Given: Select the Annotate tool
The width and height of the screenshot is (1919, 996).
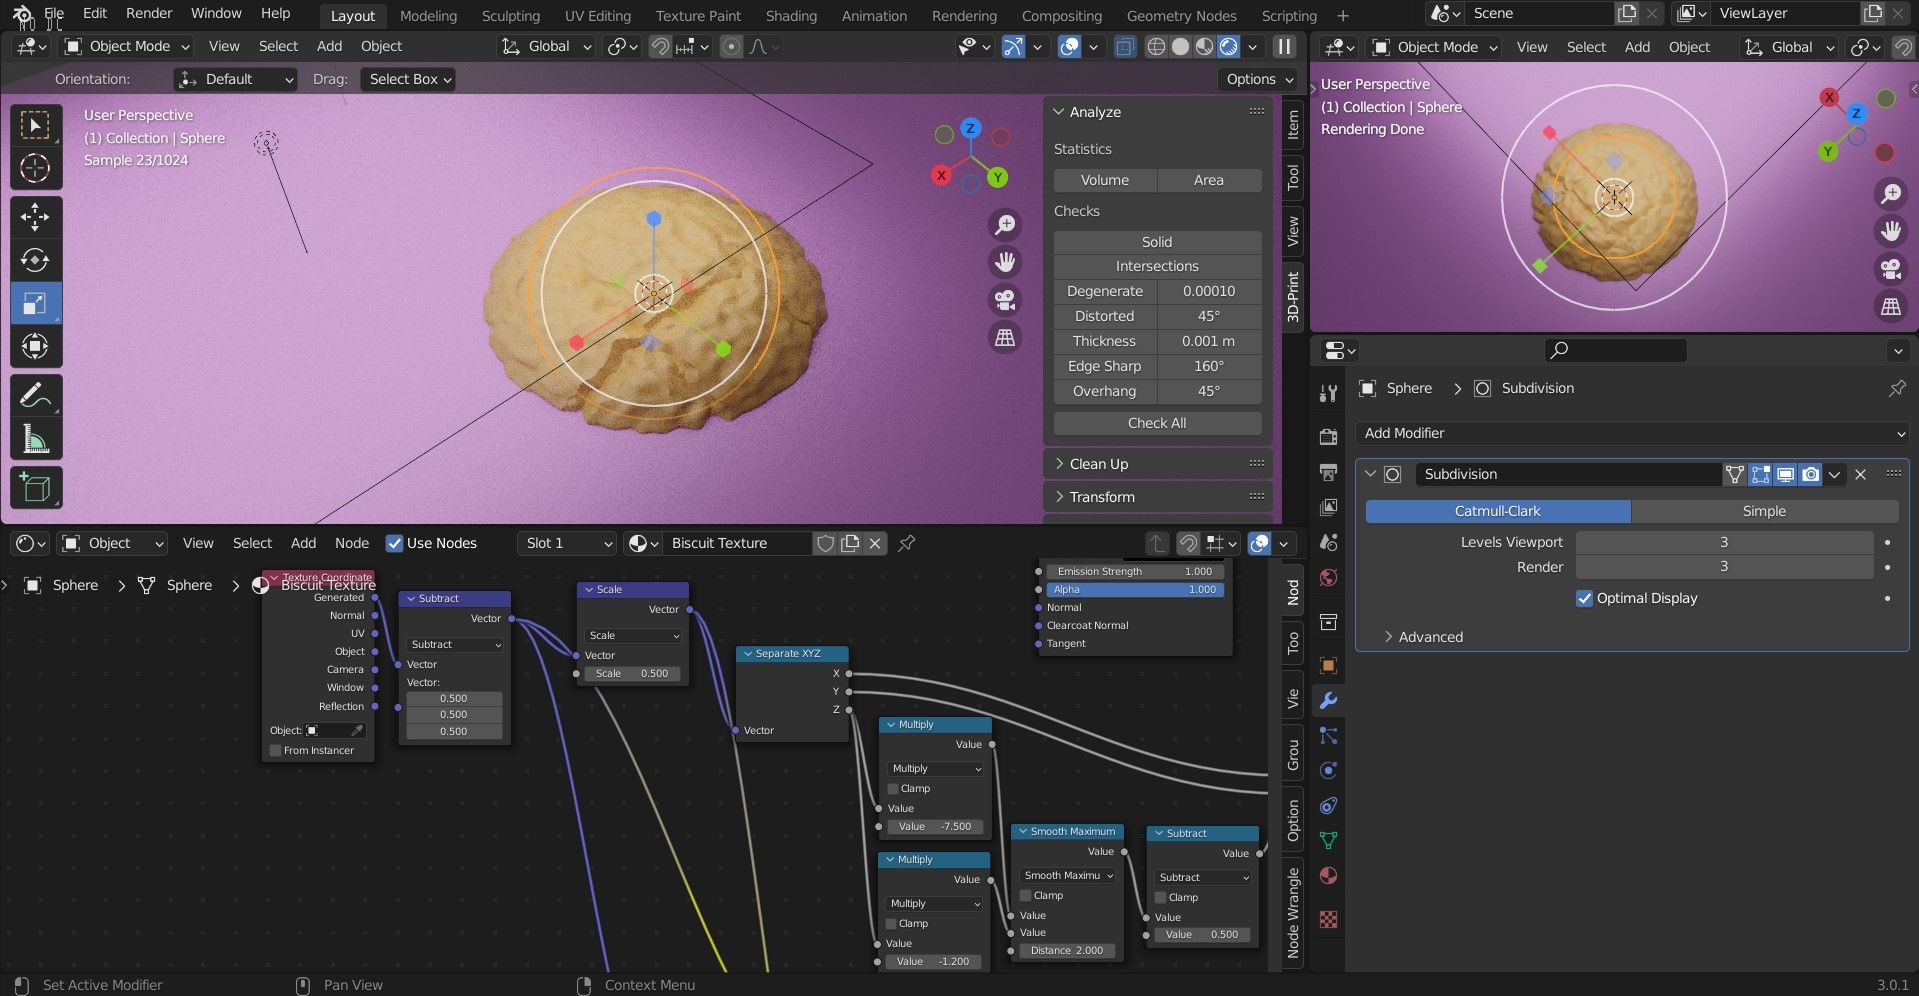Looking at the screenshot, I should tap(35, 395).
